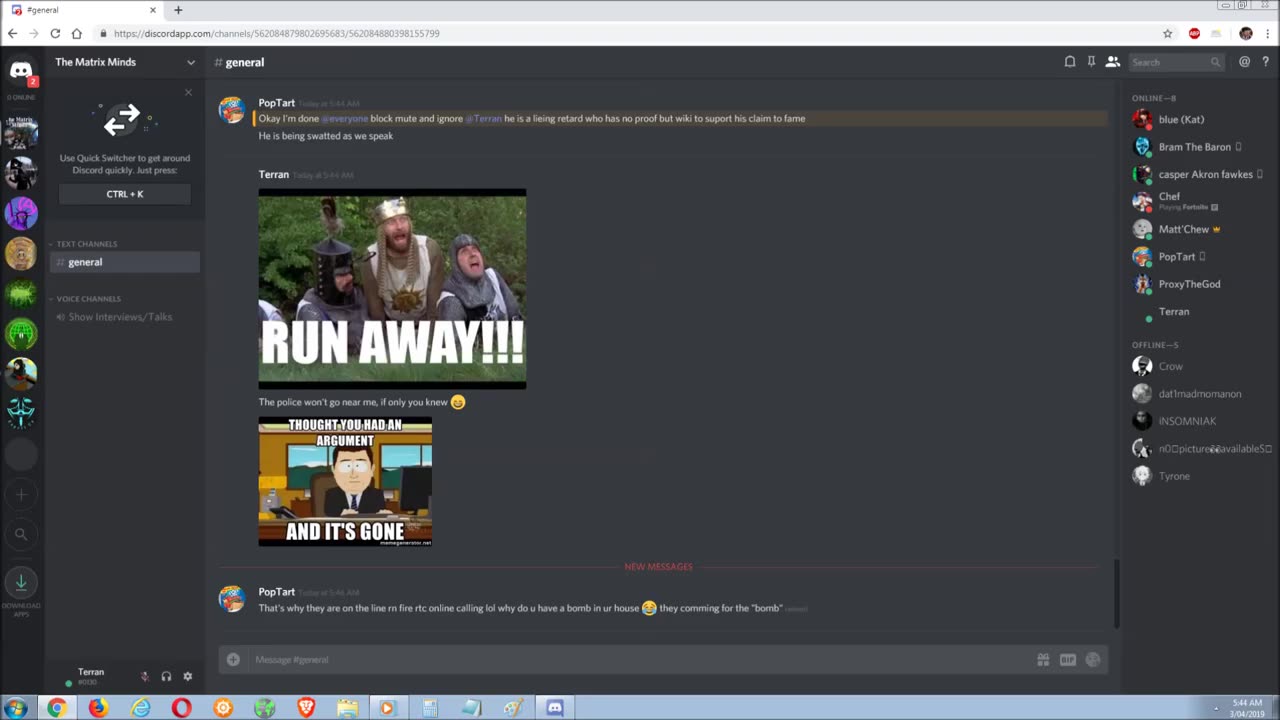Open Adblock Plus extension icon

[1194, 33]
